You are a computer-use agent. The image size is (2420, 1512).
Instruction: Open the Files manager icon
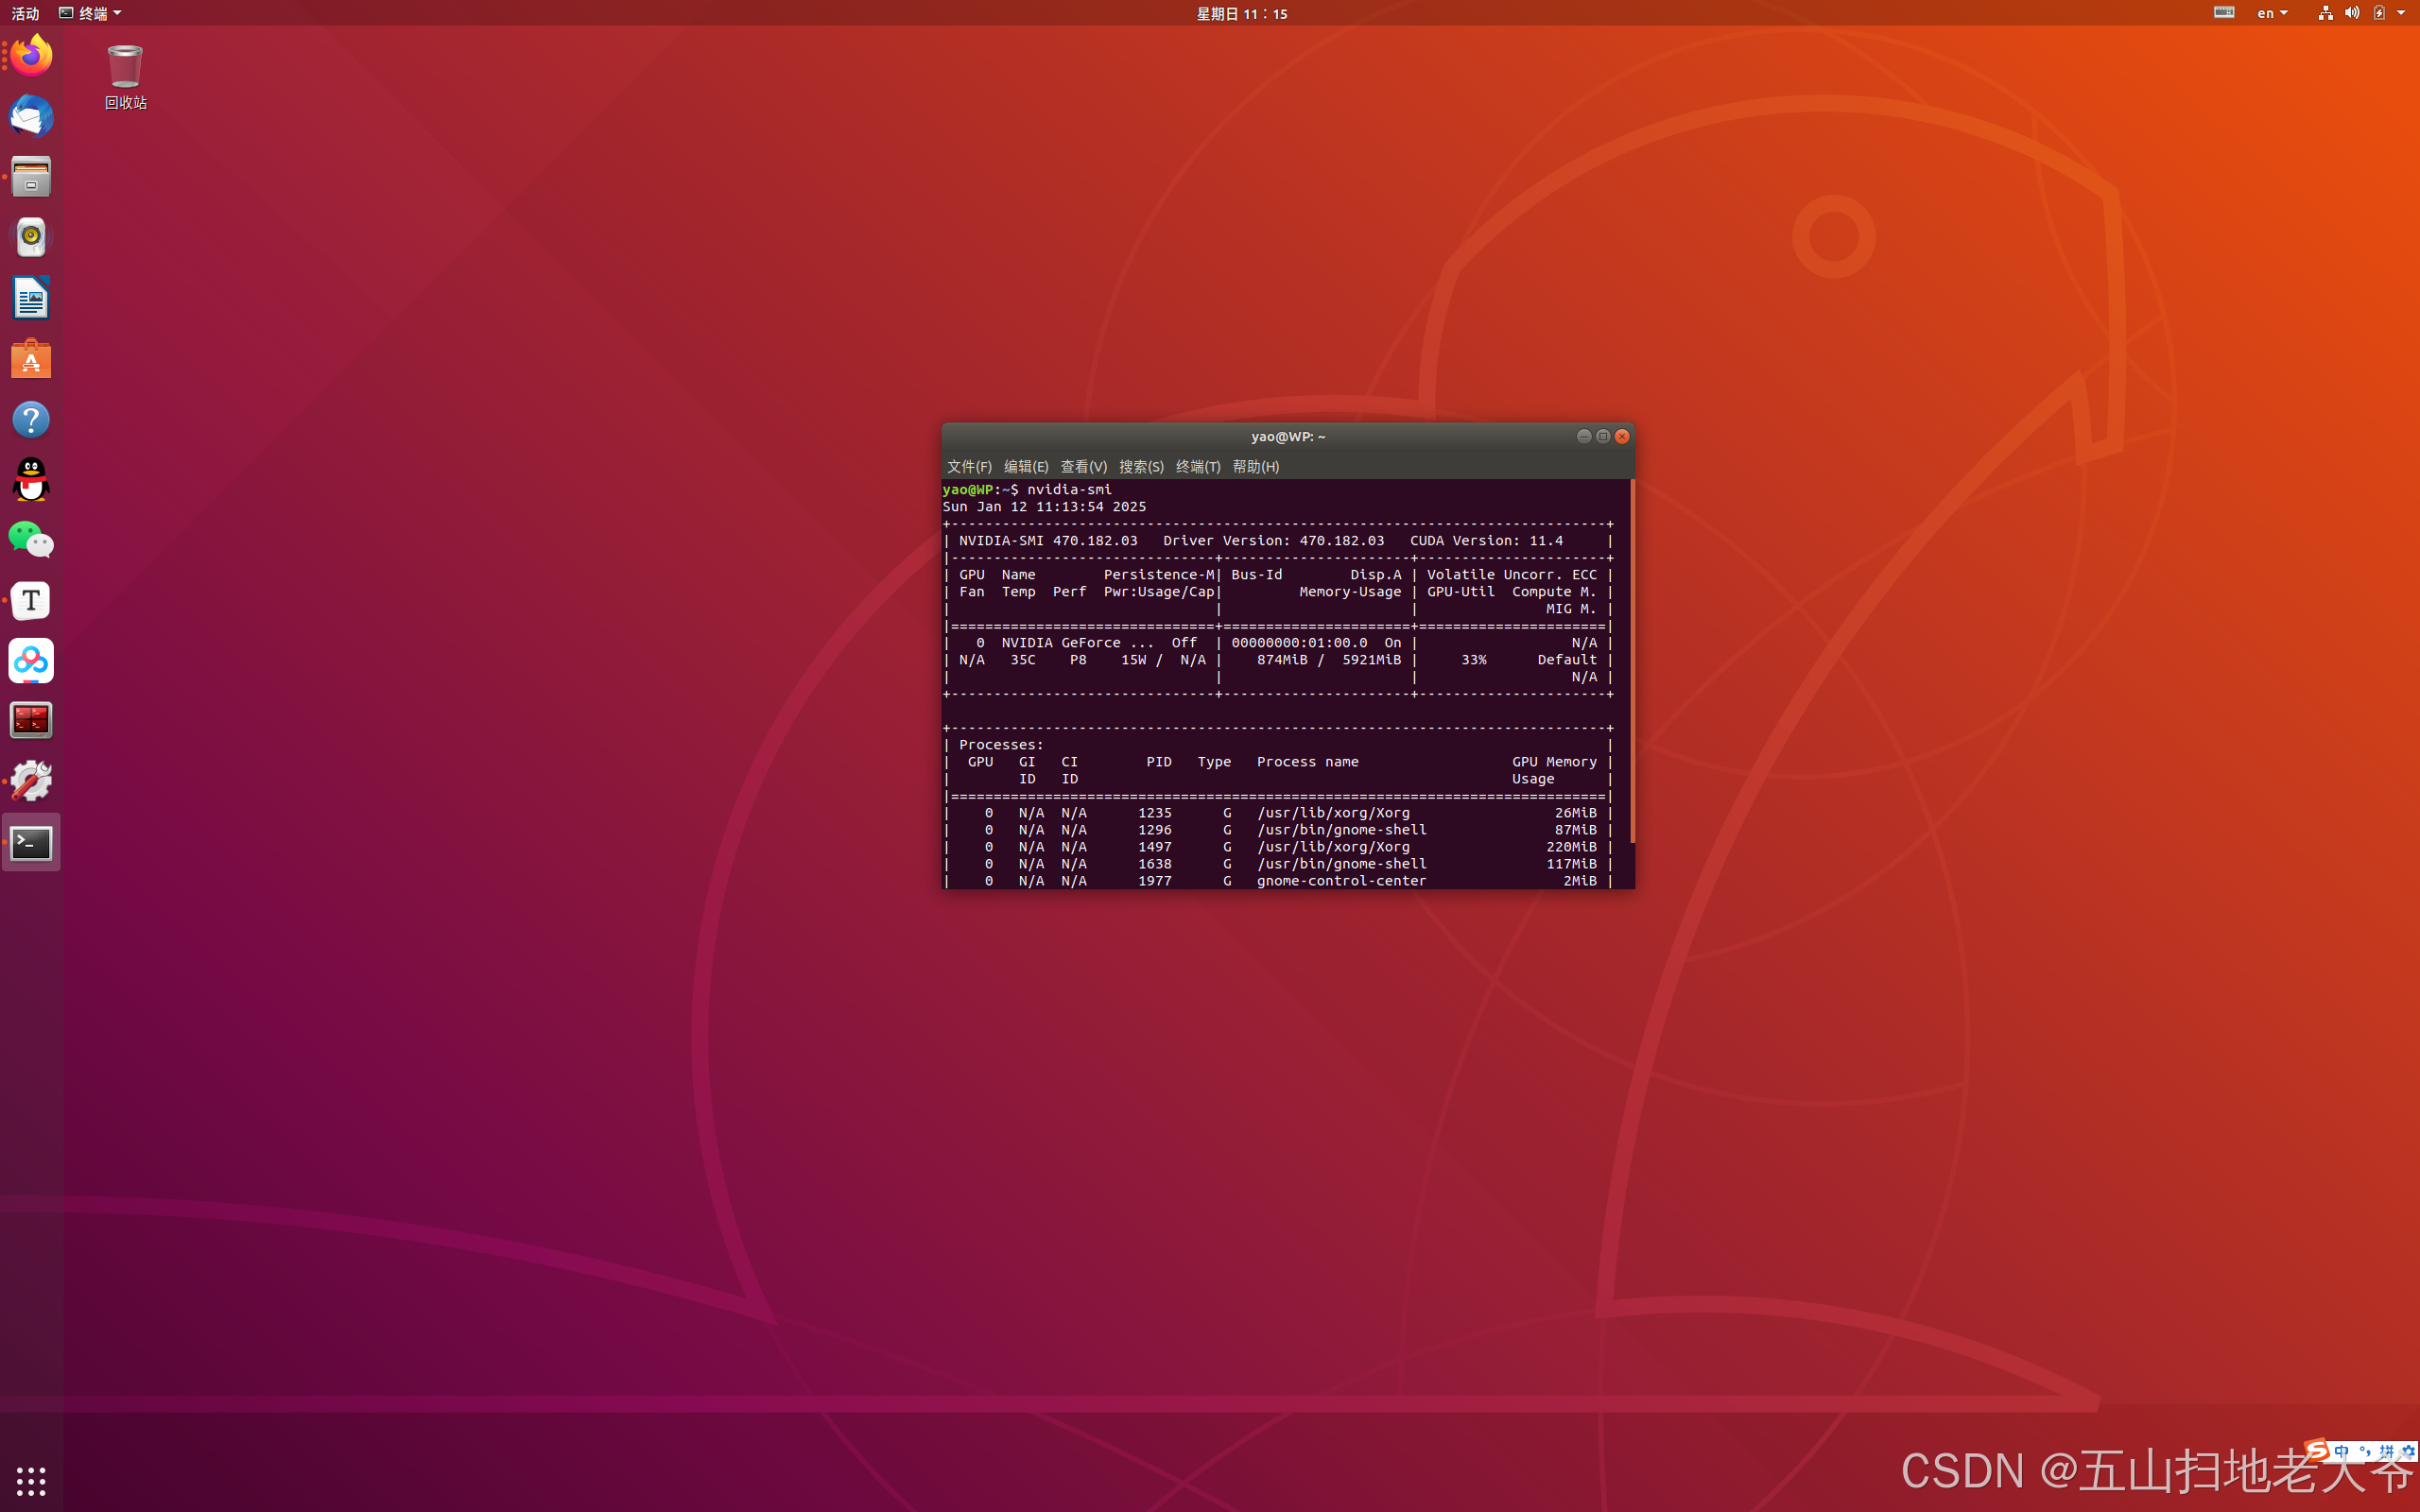coord(31,177)
